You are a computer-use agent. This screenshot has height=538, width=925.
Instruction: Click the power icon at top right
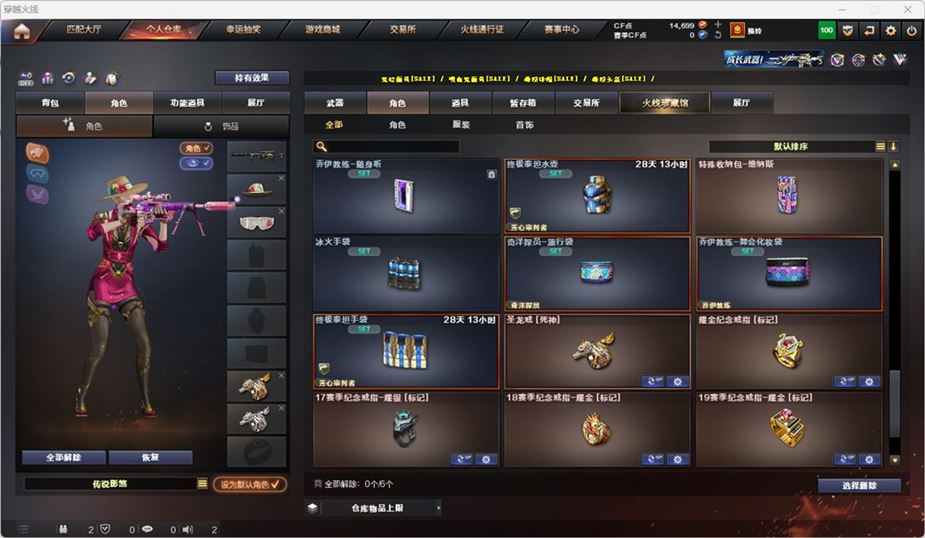pos(912,31)
